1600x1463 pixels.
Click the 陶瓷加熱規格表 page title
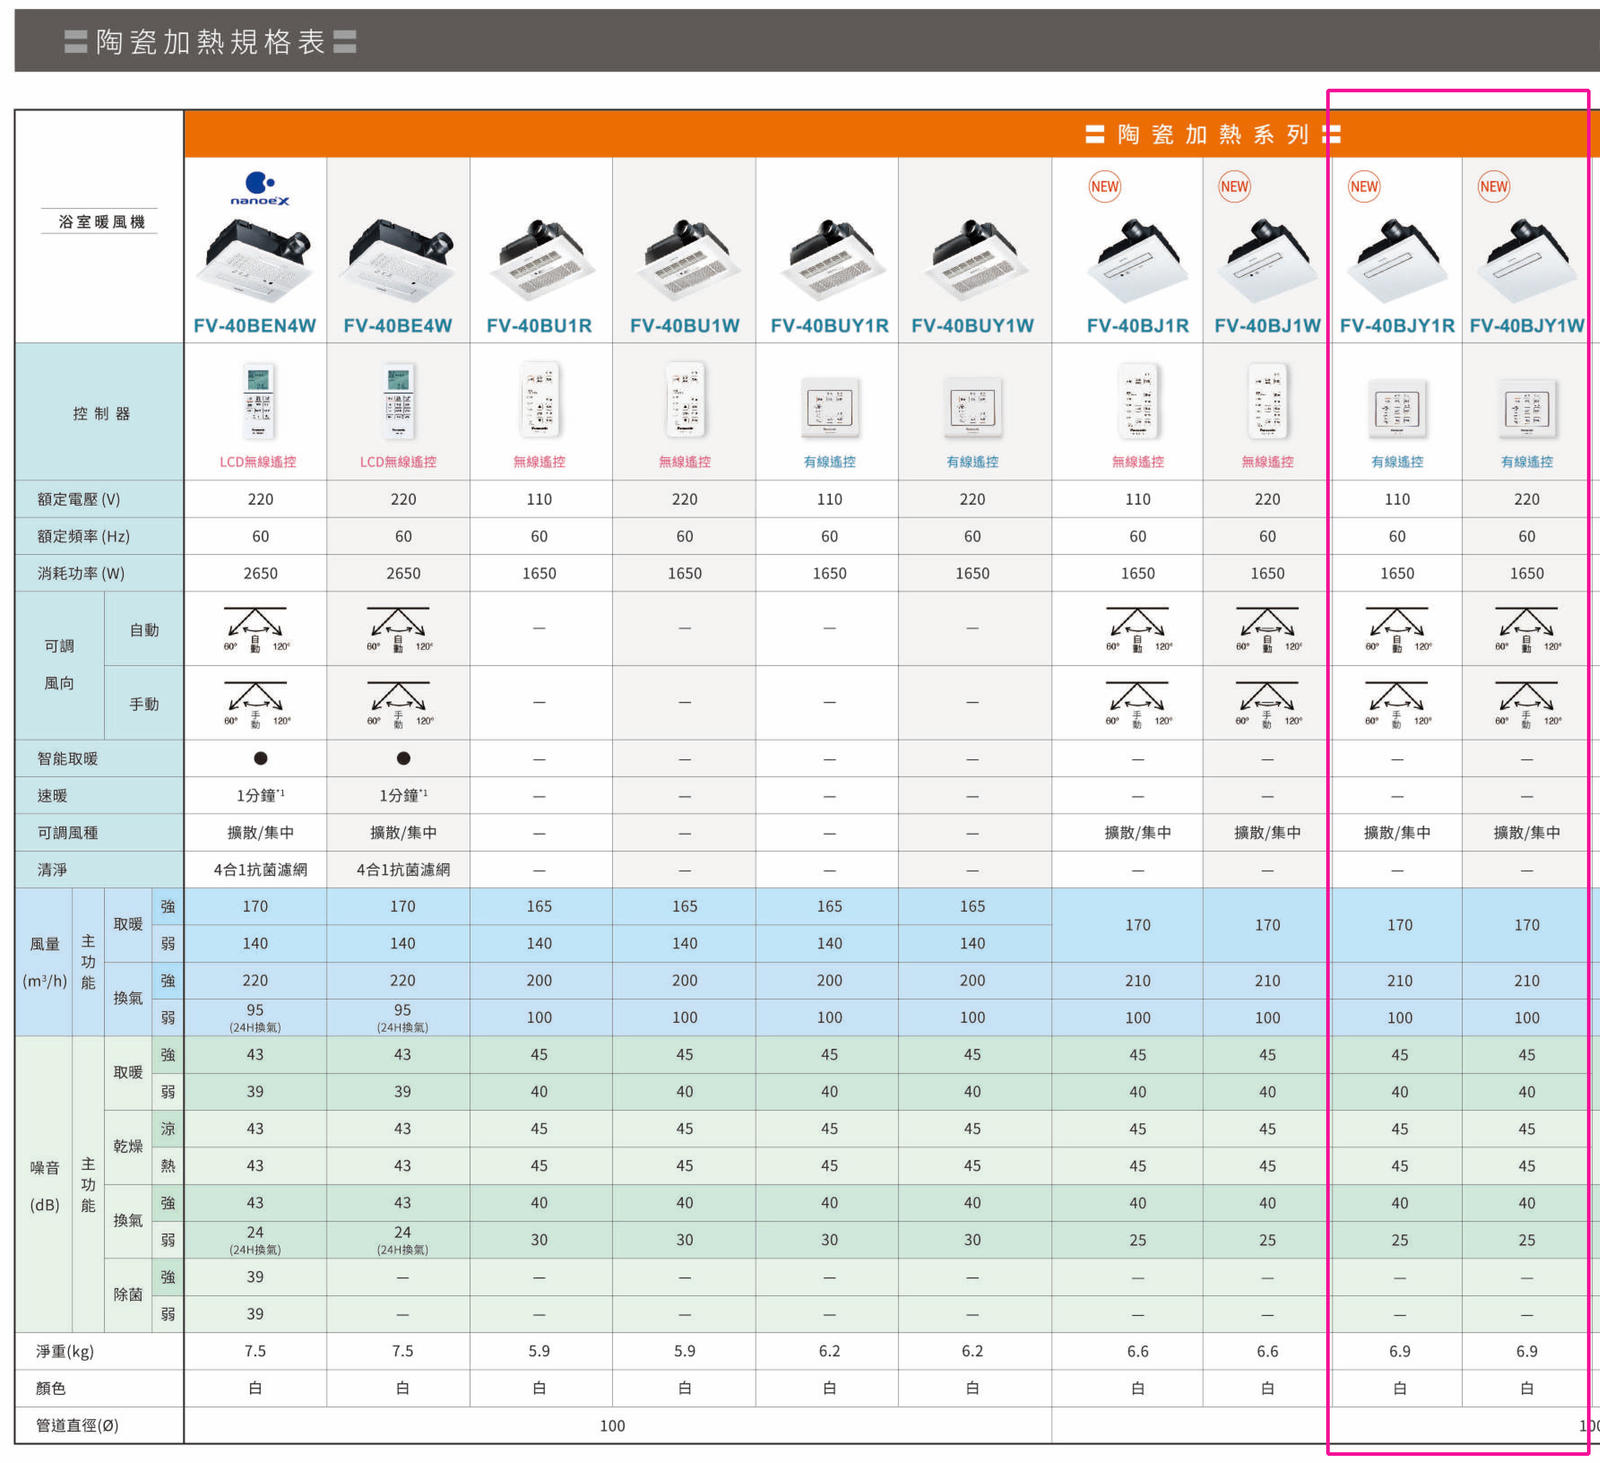(211, 41)
